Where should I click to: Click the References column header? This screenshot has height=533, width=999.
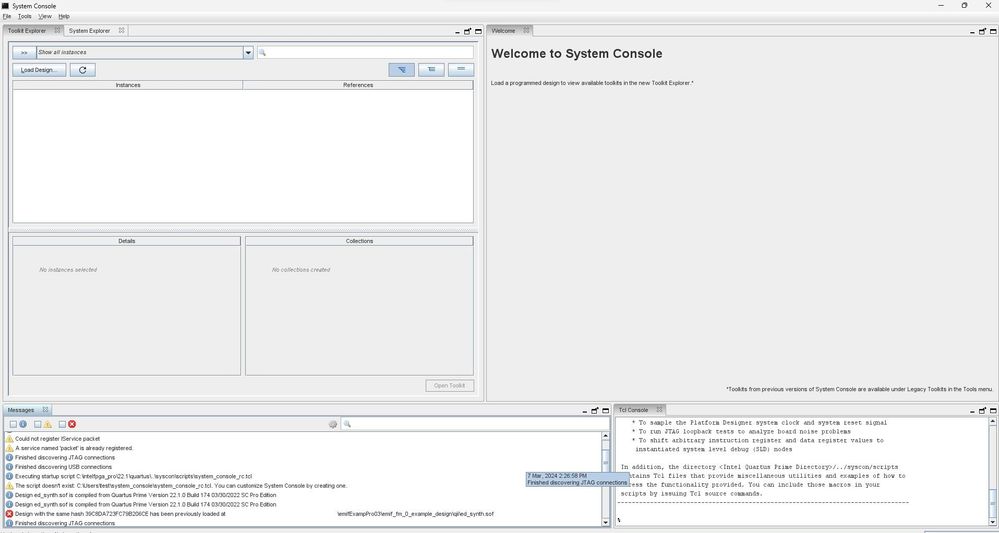pyautogui.click(x=358, y=85)
